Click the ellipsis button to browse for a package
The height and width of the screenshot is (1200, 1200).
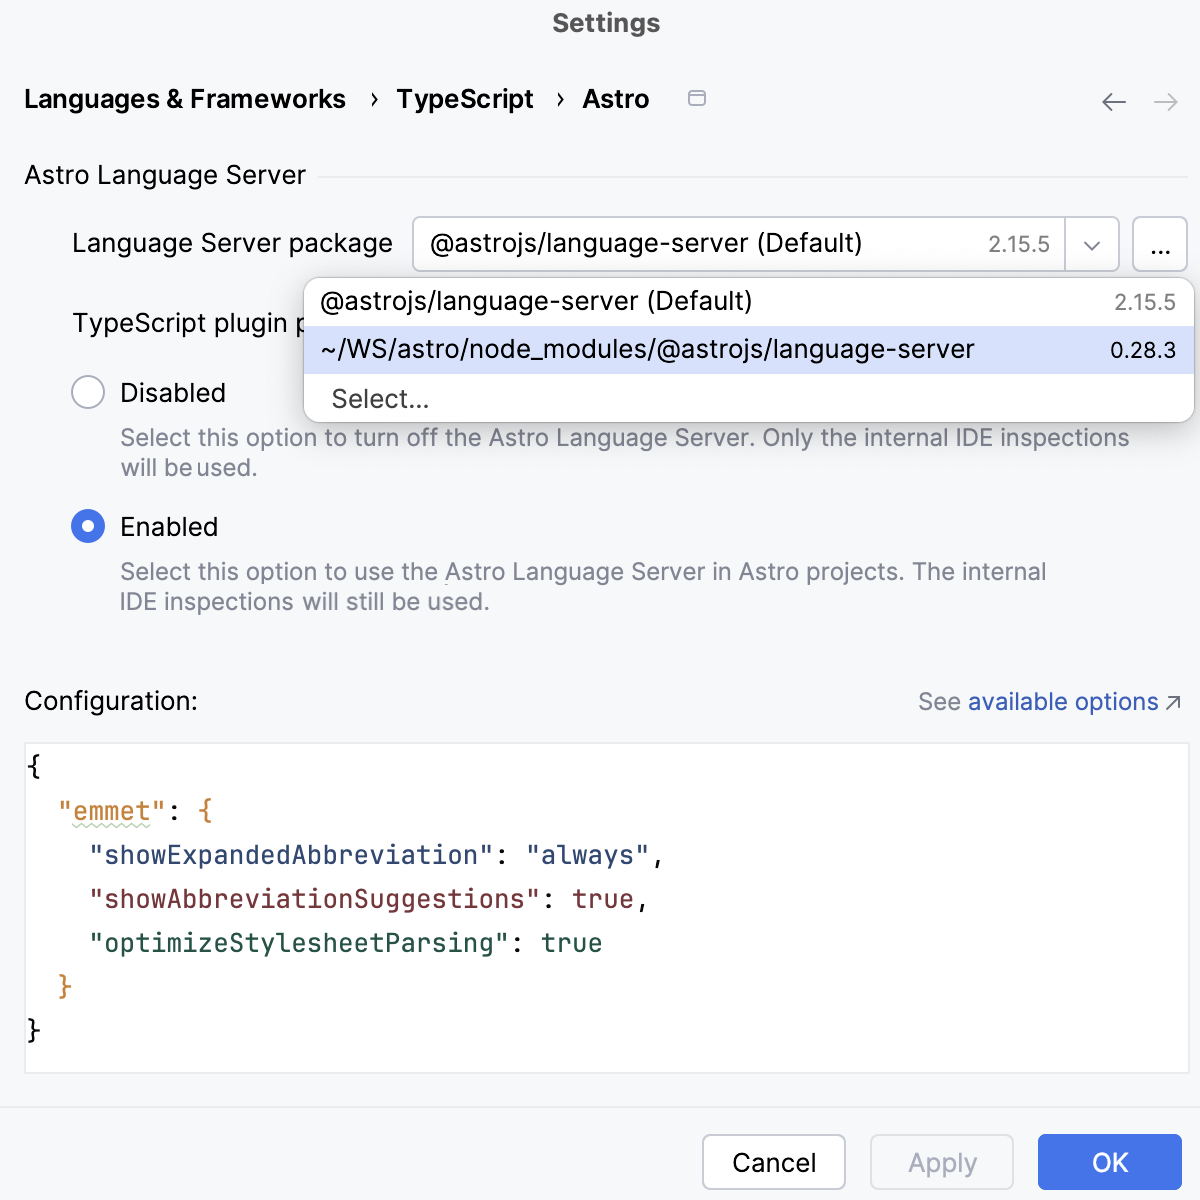(1160, 244)
